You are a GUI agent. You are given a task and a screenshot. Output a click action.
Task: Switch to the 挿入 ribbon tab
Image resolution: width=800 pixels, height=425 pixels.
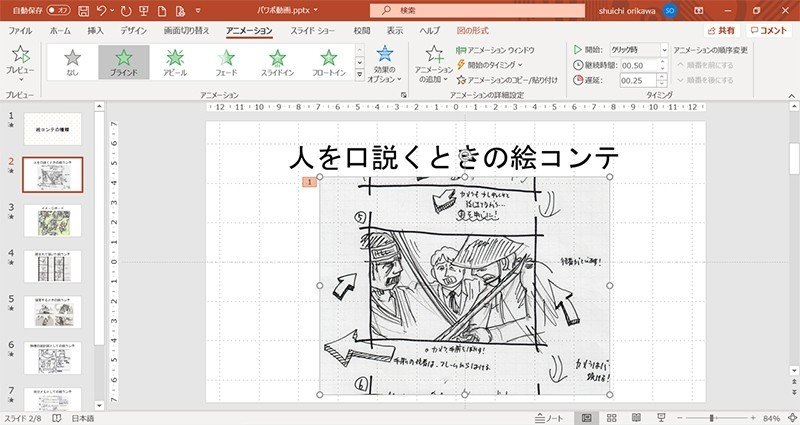[x=95, y=31]
